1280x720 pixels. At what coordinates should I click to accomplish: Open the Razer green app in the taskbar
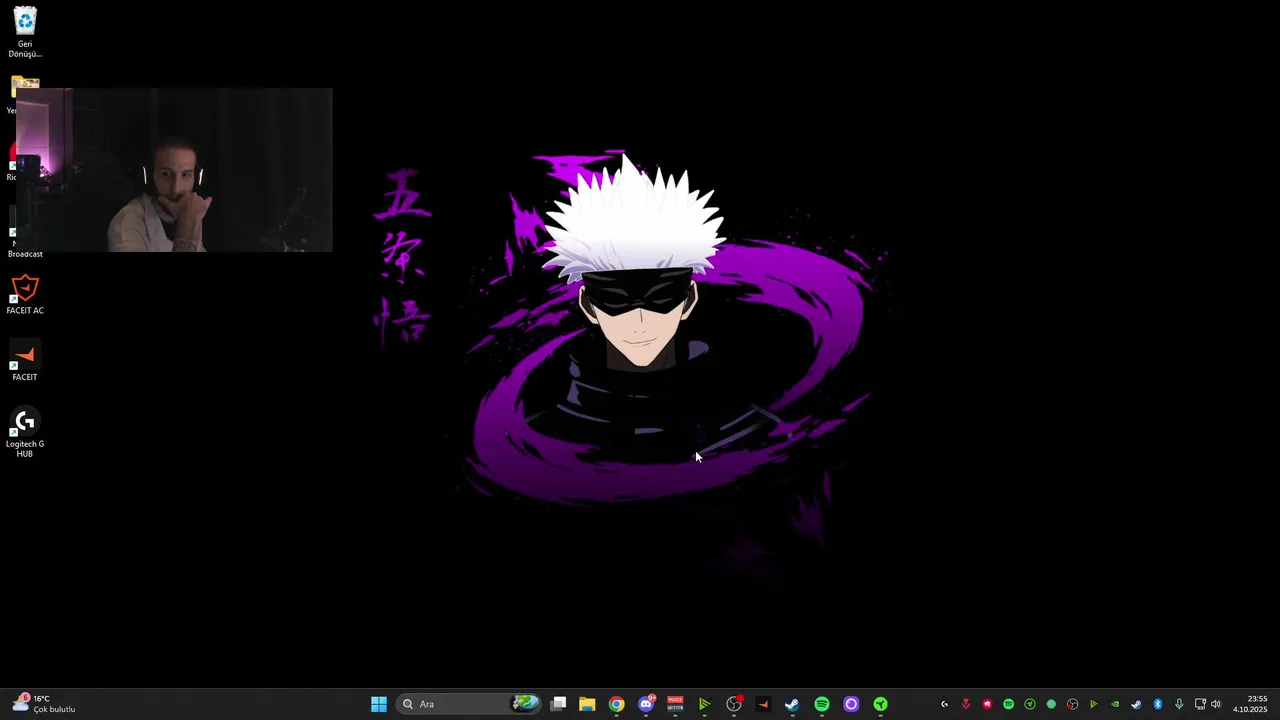pyautogui.click(x=880, y=704)
